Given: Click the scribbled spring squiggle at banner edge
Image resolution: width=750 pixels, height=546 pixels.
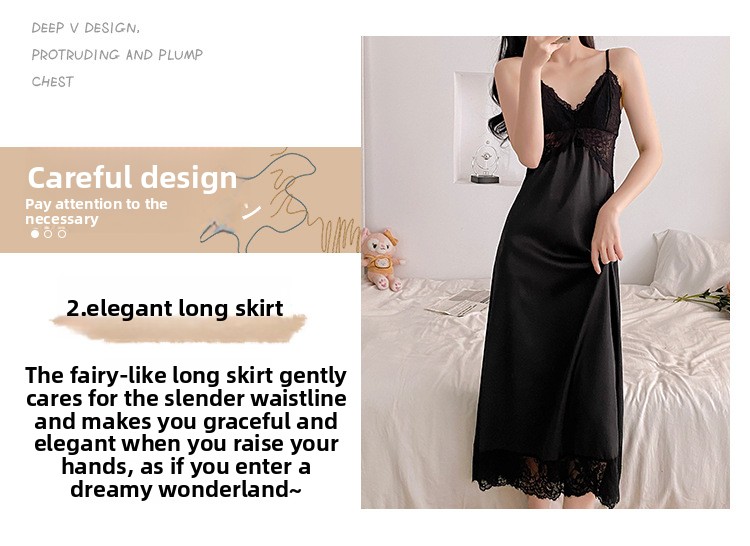Looking at the screenshot, I should pos(340,234).
